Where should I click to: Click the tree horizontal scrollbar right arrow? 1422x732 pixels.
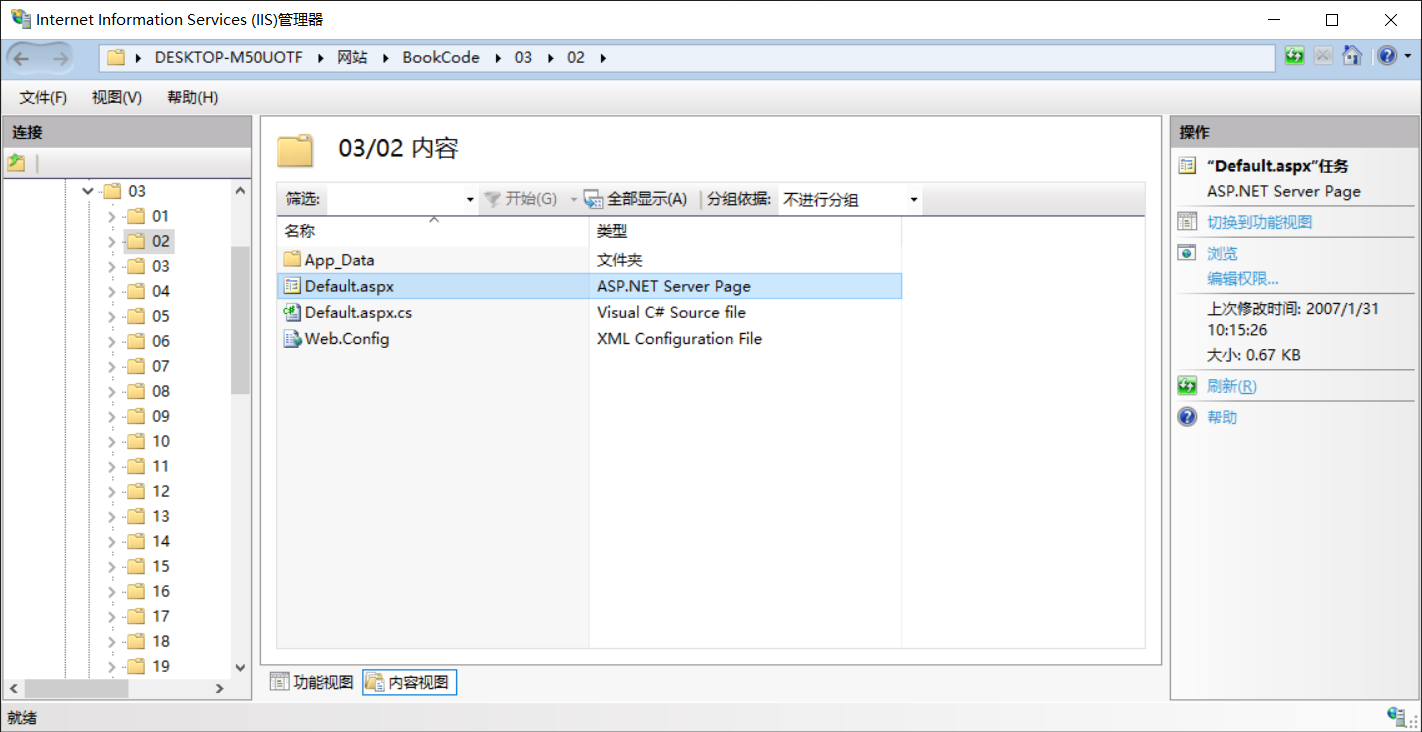coord(220,689)
